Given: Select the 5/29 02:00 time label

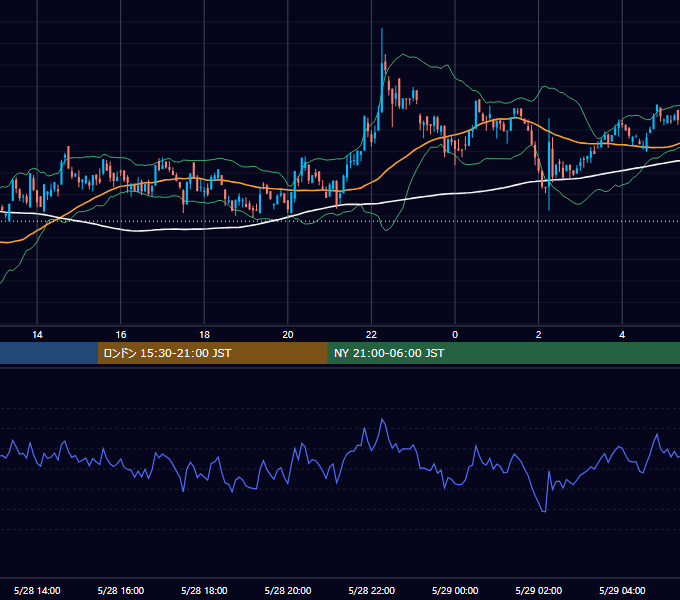Looking at the screenshot, I should tap(539, 590).
